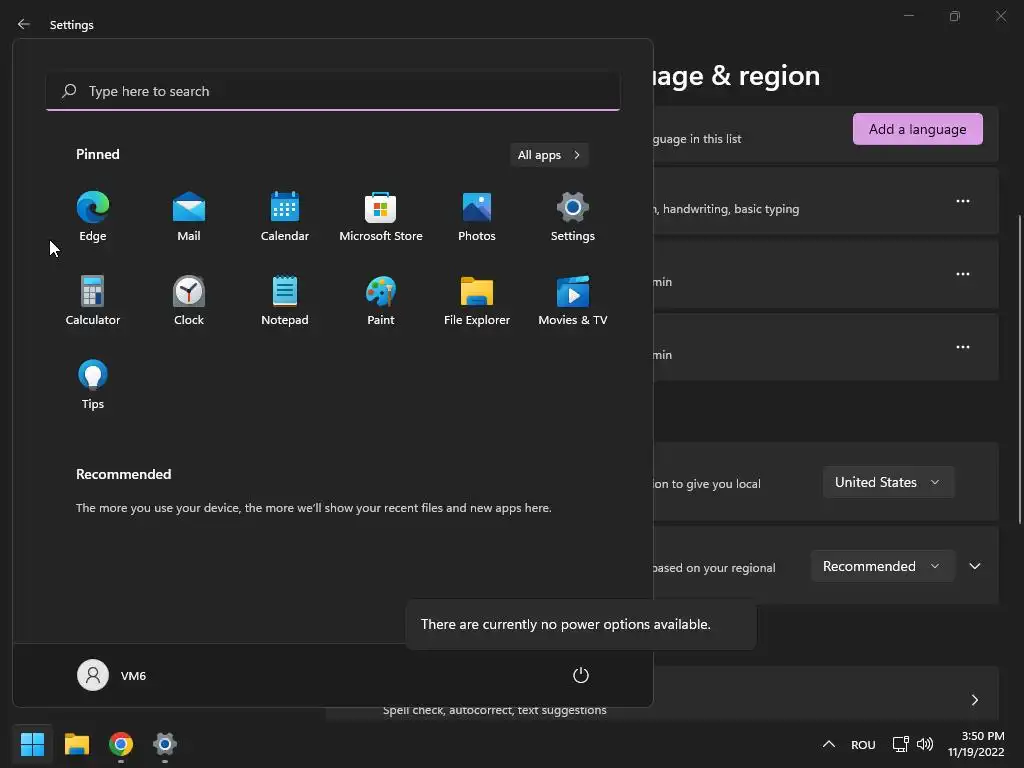Open the spell check typing settings row

coord(825,696)
